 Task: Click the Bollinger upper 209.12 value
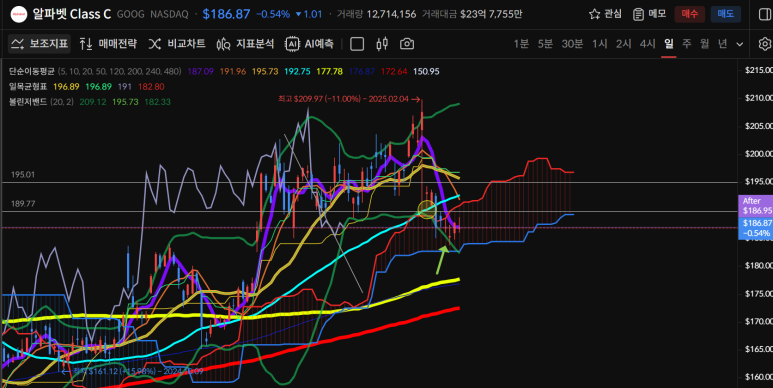tap(93, 102)
